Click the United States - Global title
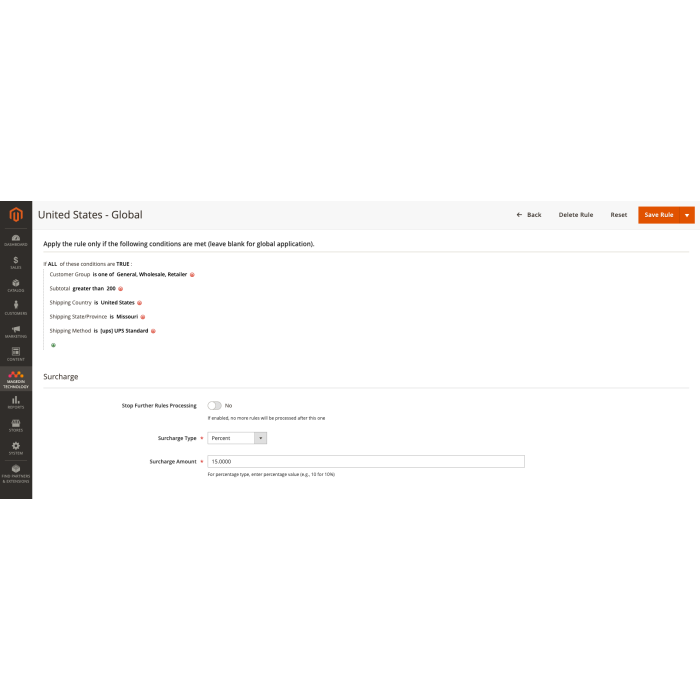700x700 pixels. click(x=90, y=215)
